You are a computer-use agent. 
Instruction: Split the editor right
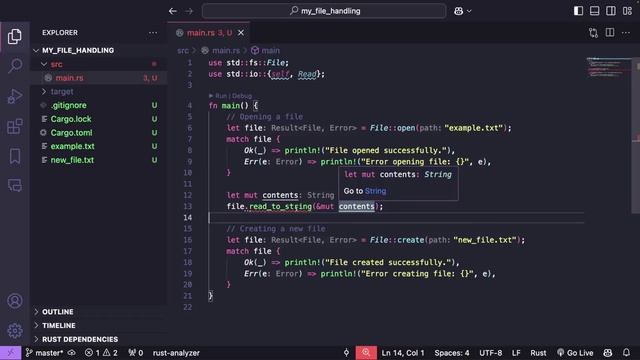pyautogui.click(x=610, y=33)
